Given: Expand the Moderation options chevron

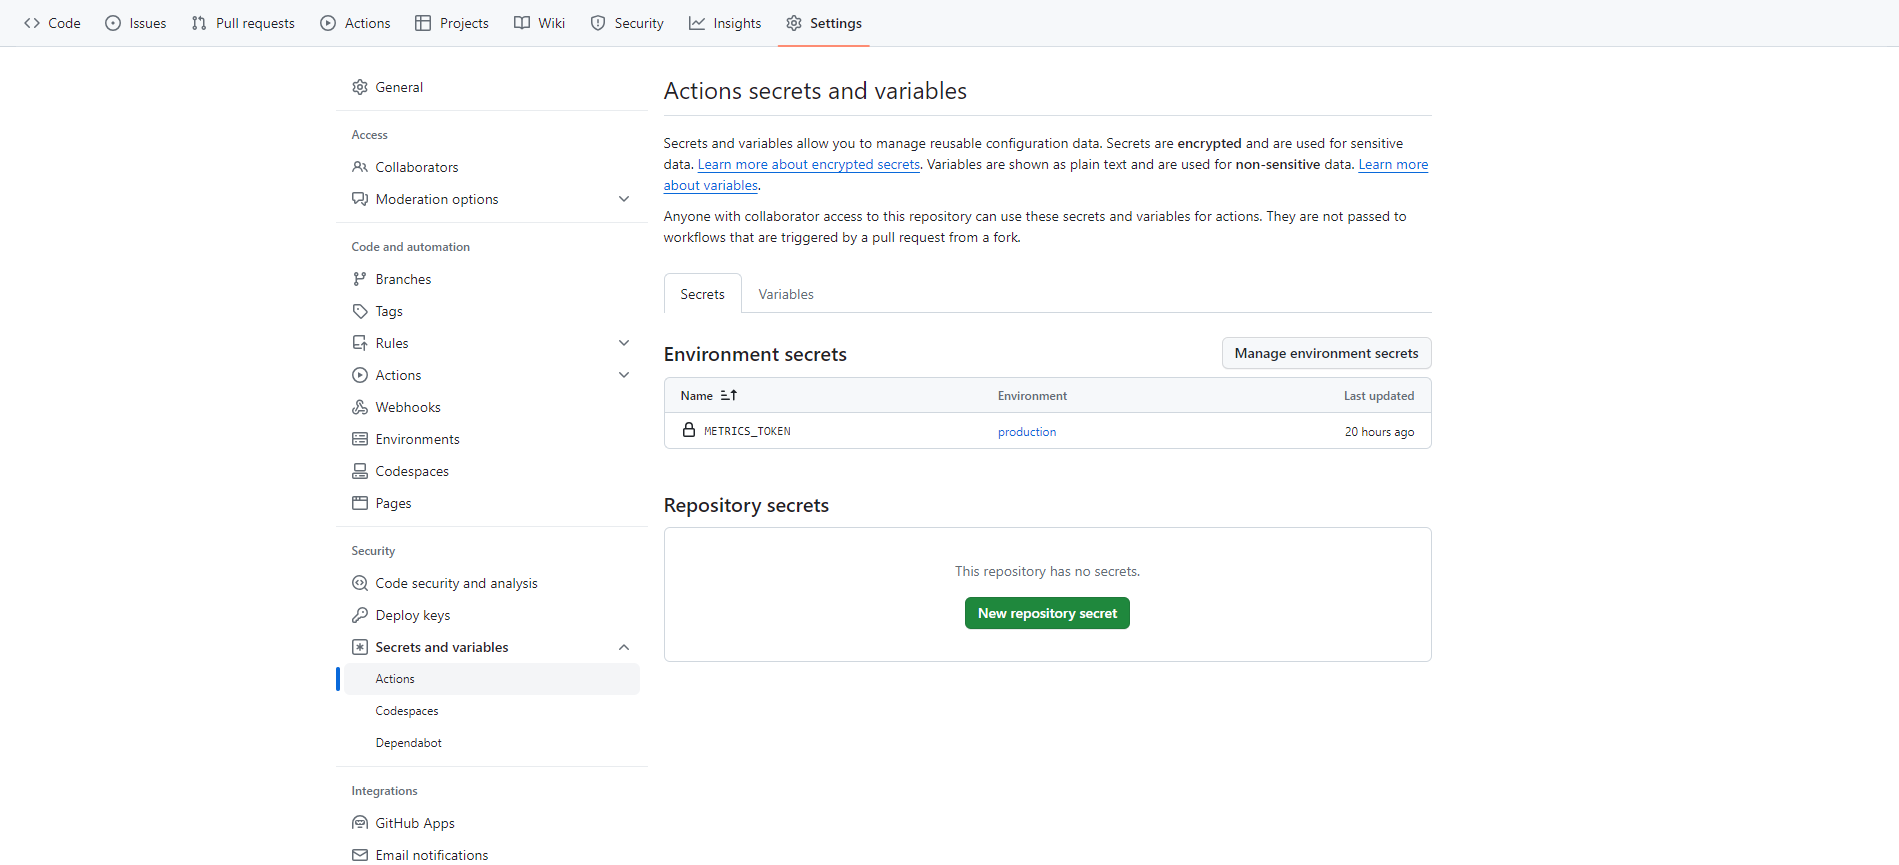Looking at the screenshot, I should (624, 199).
